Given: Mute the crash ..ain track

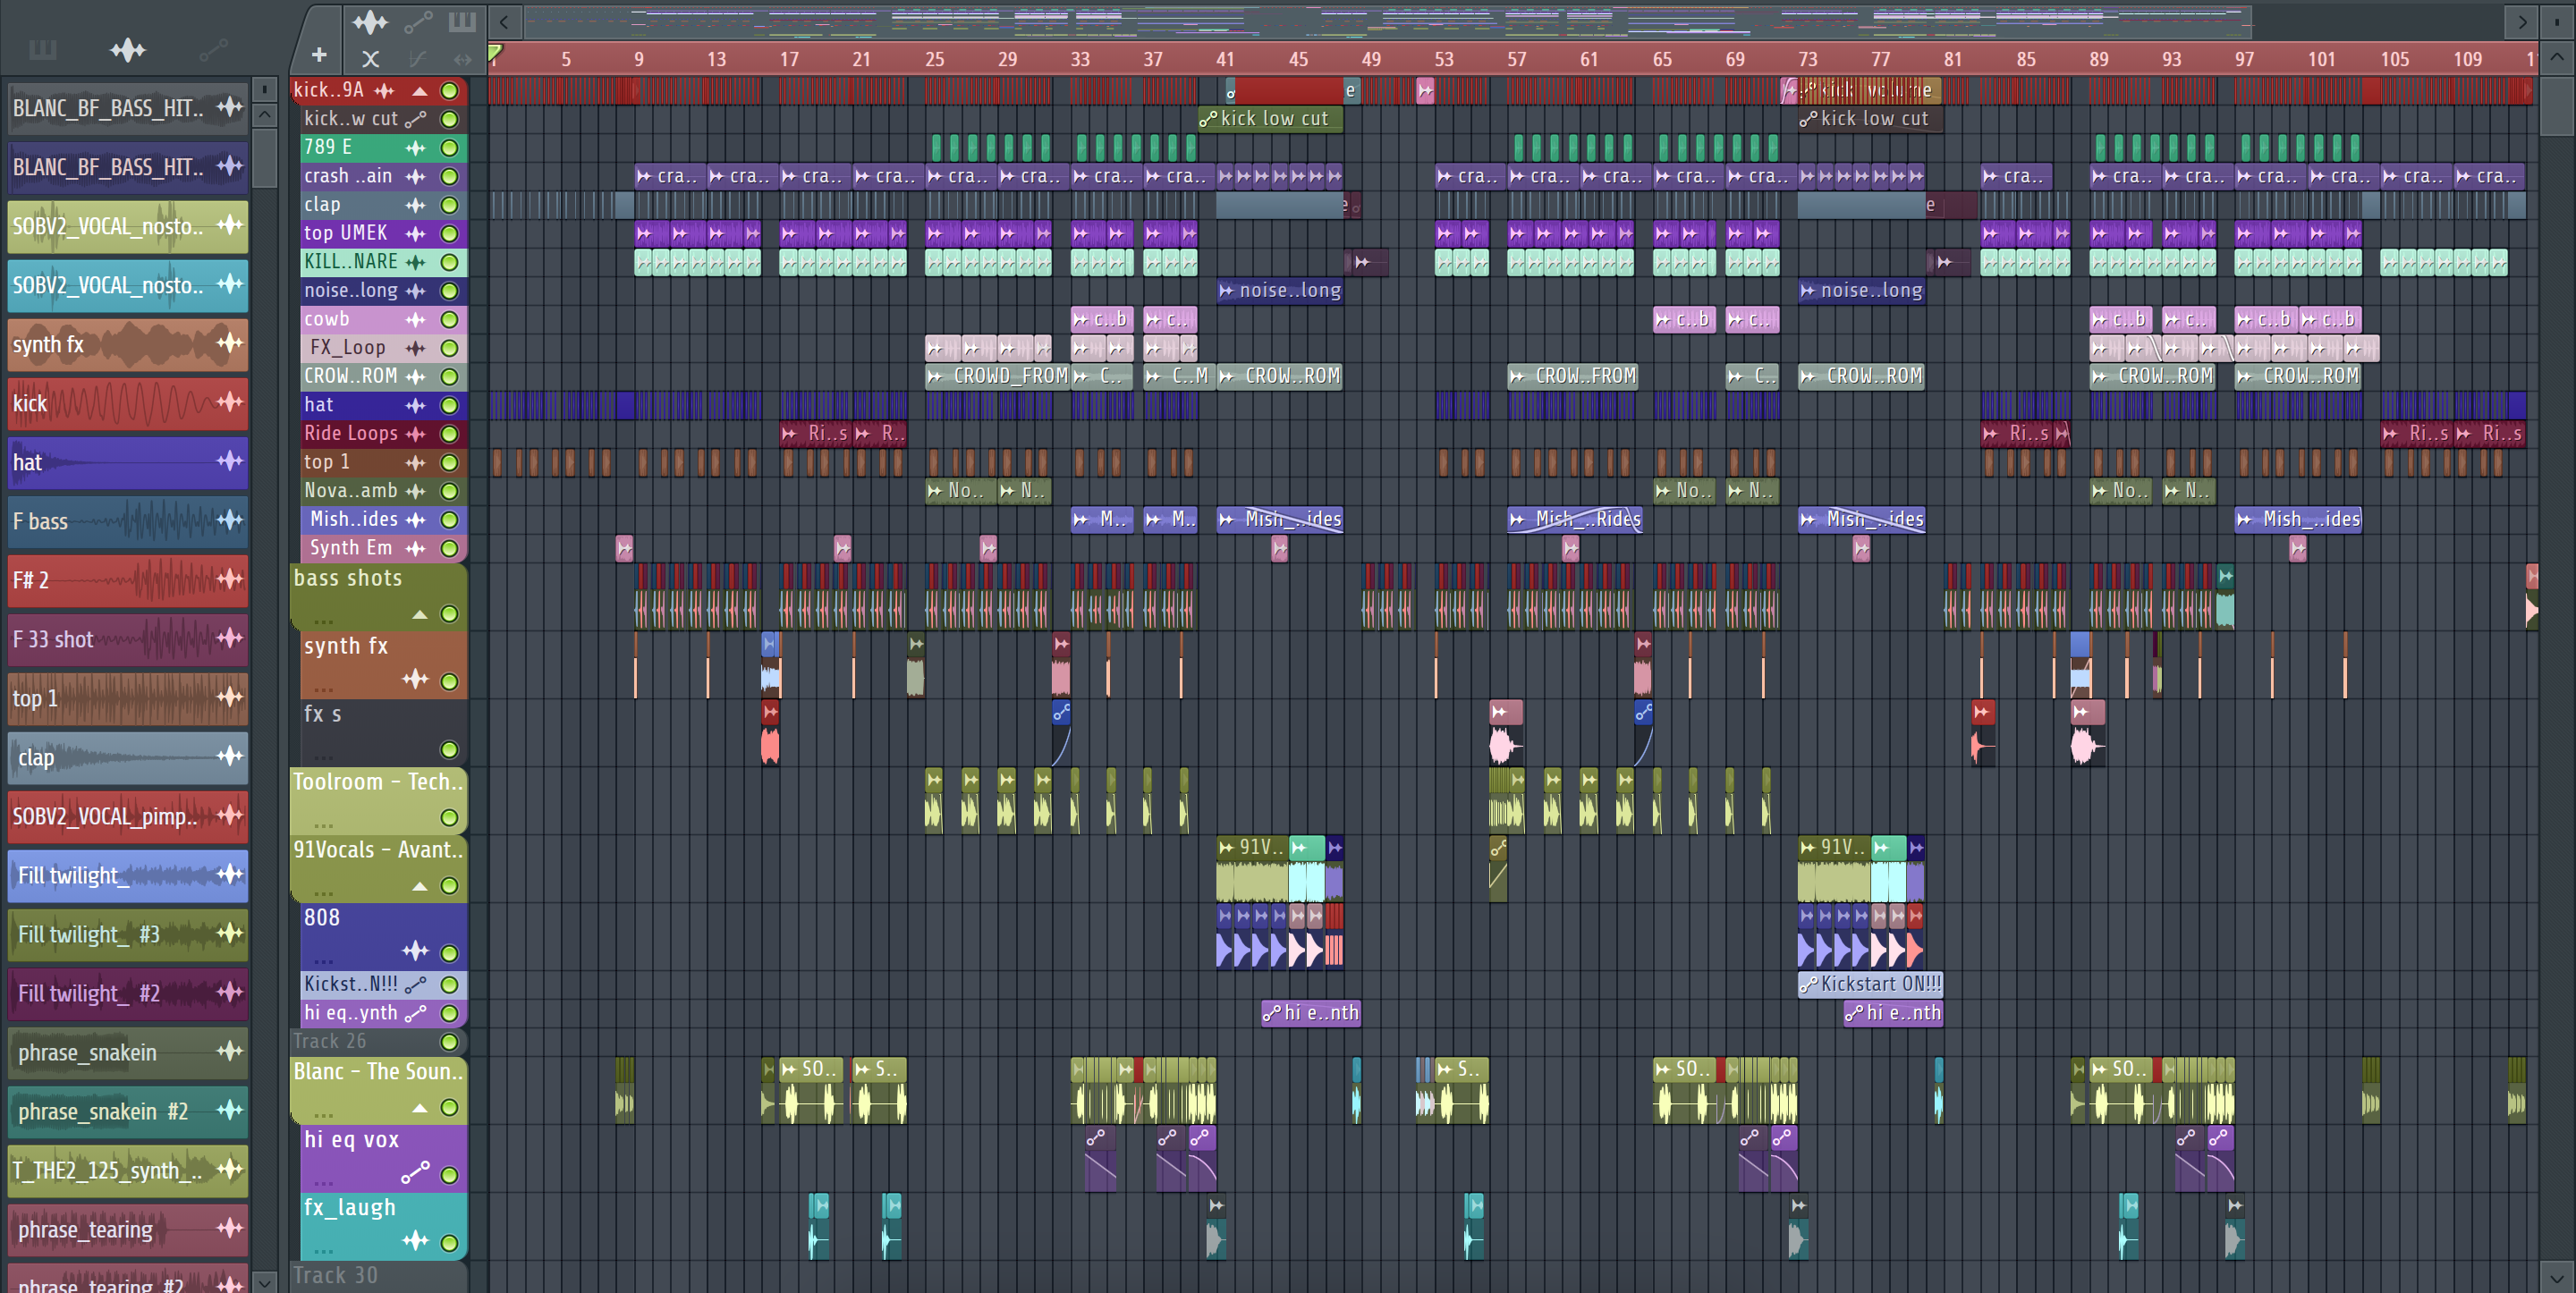Looking at the screenshot, I should [x=450, y=177].
